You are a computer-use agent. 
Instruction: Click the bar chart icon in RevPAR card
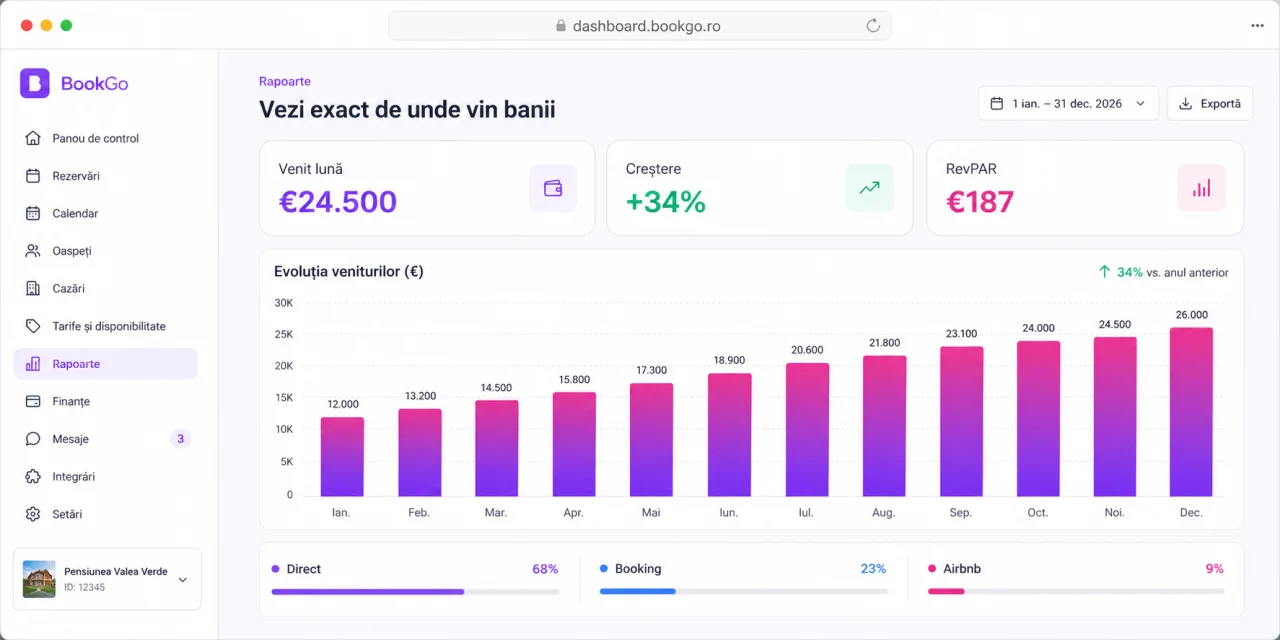[x=1201, y=188]
